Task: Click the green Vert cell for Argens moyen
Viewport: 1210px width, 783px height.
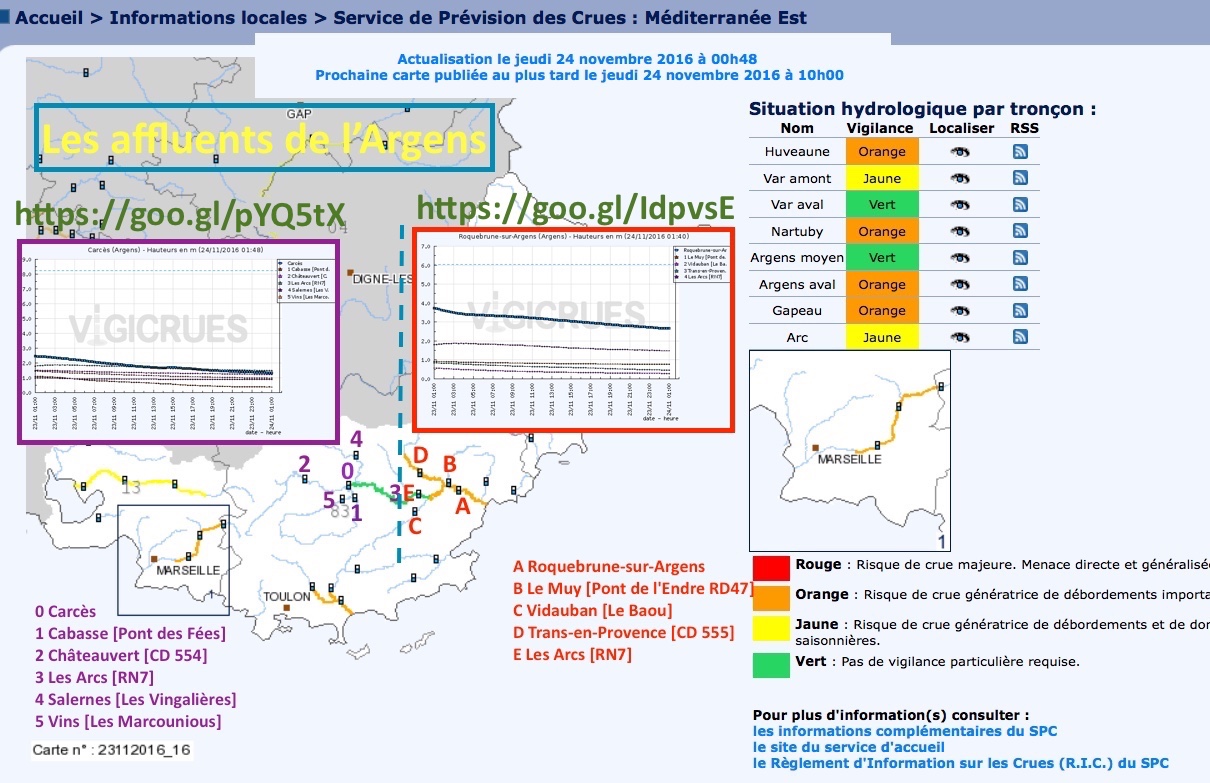Action: pos(882,257)
